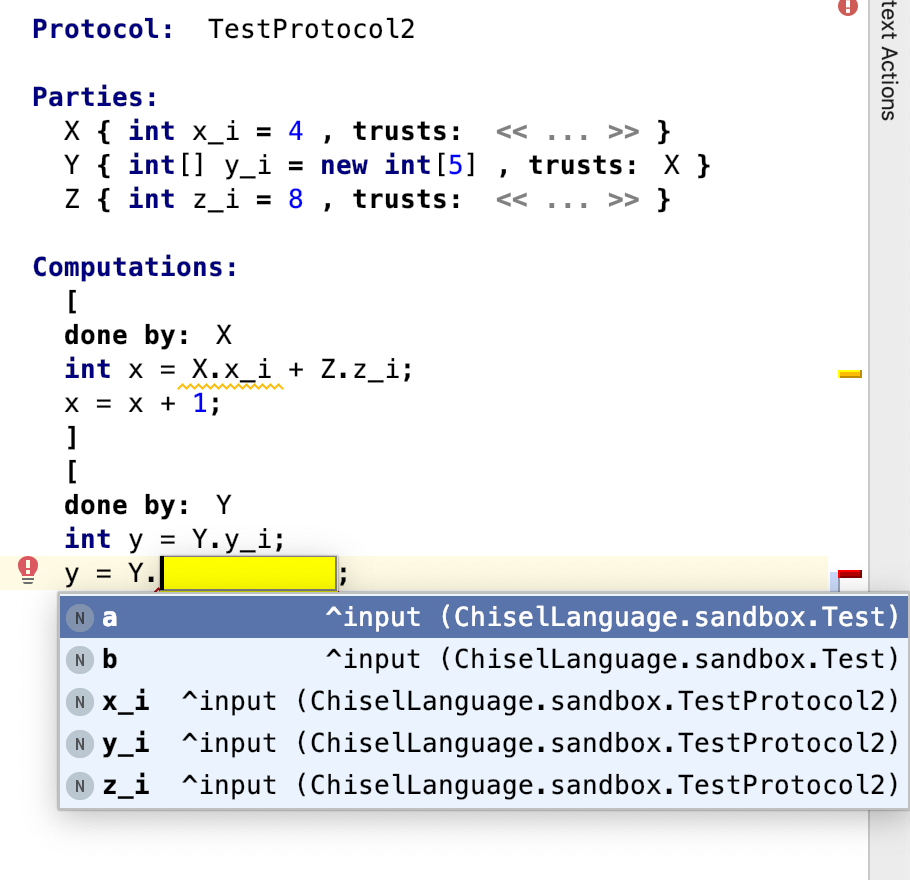Click the red error stripe marker

tap(849, 573)
